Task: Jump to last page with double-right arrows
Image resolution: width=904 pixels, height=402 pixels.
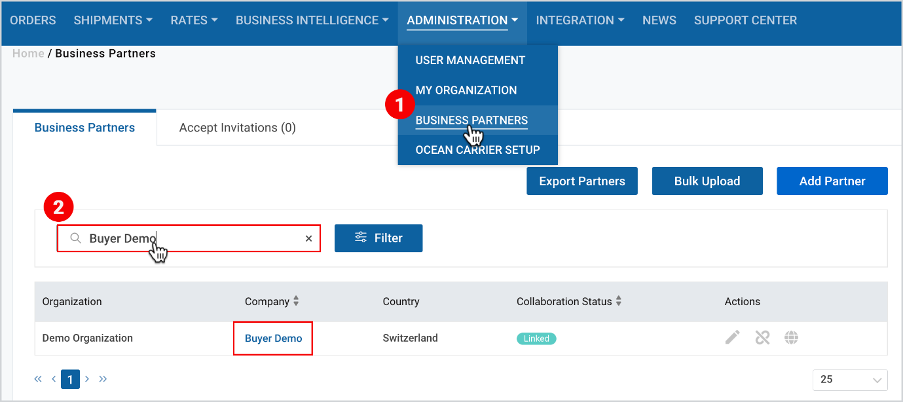Action: [x=103, y=379]
